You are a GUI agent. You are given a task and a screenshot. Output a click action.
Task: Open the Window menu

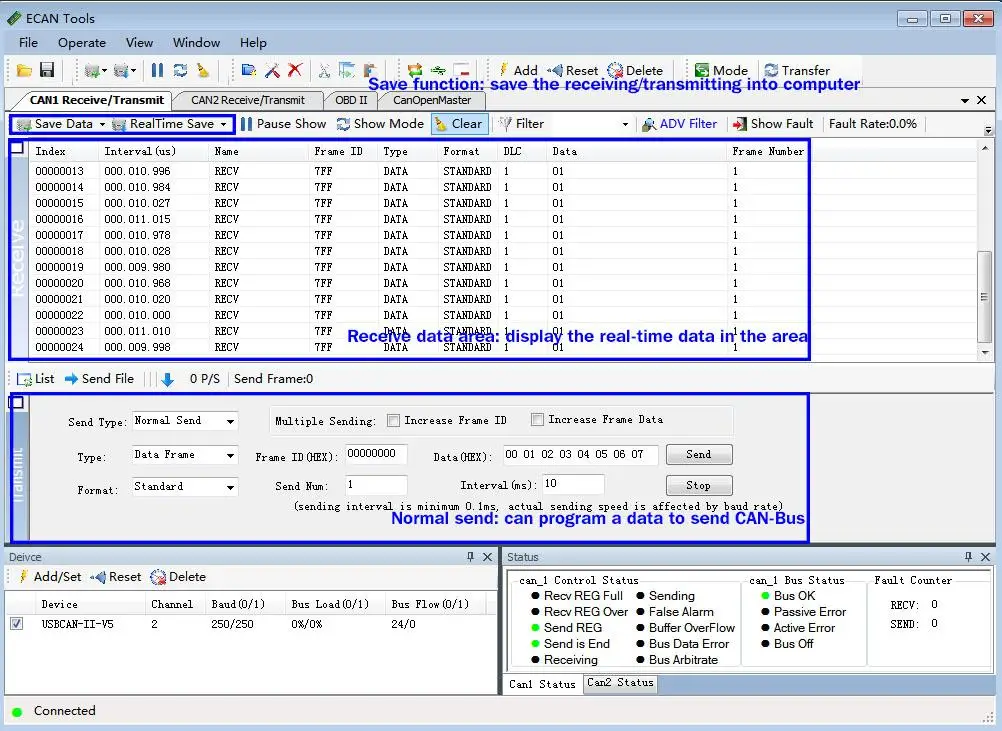(x=196, y=43)
